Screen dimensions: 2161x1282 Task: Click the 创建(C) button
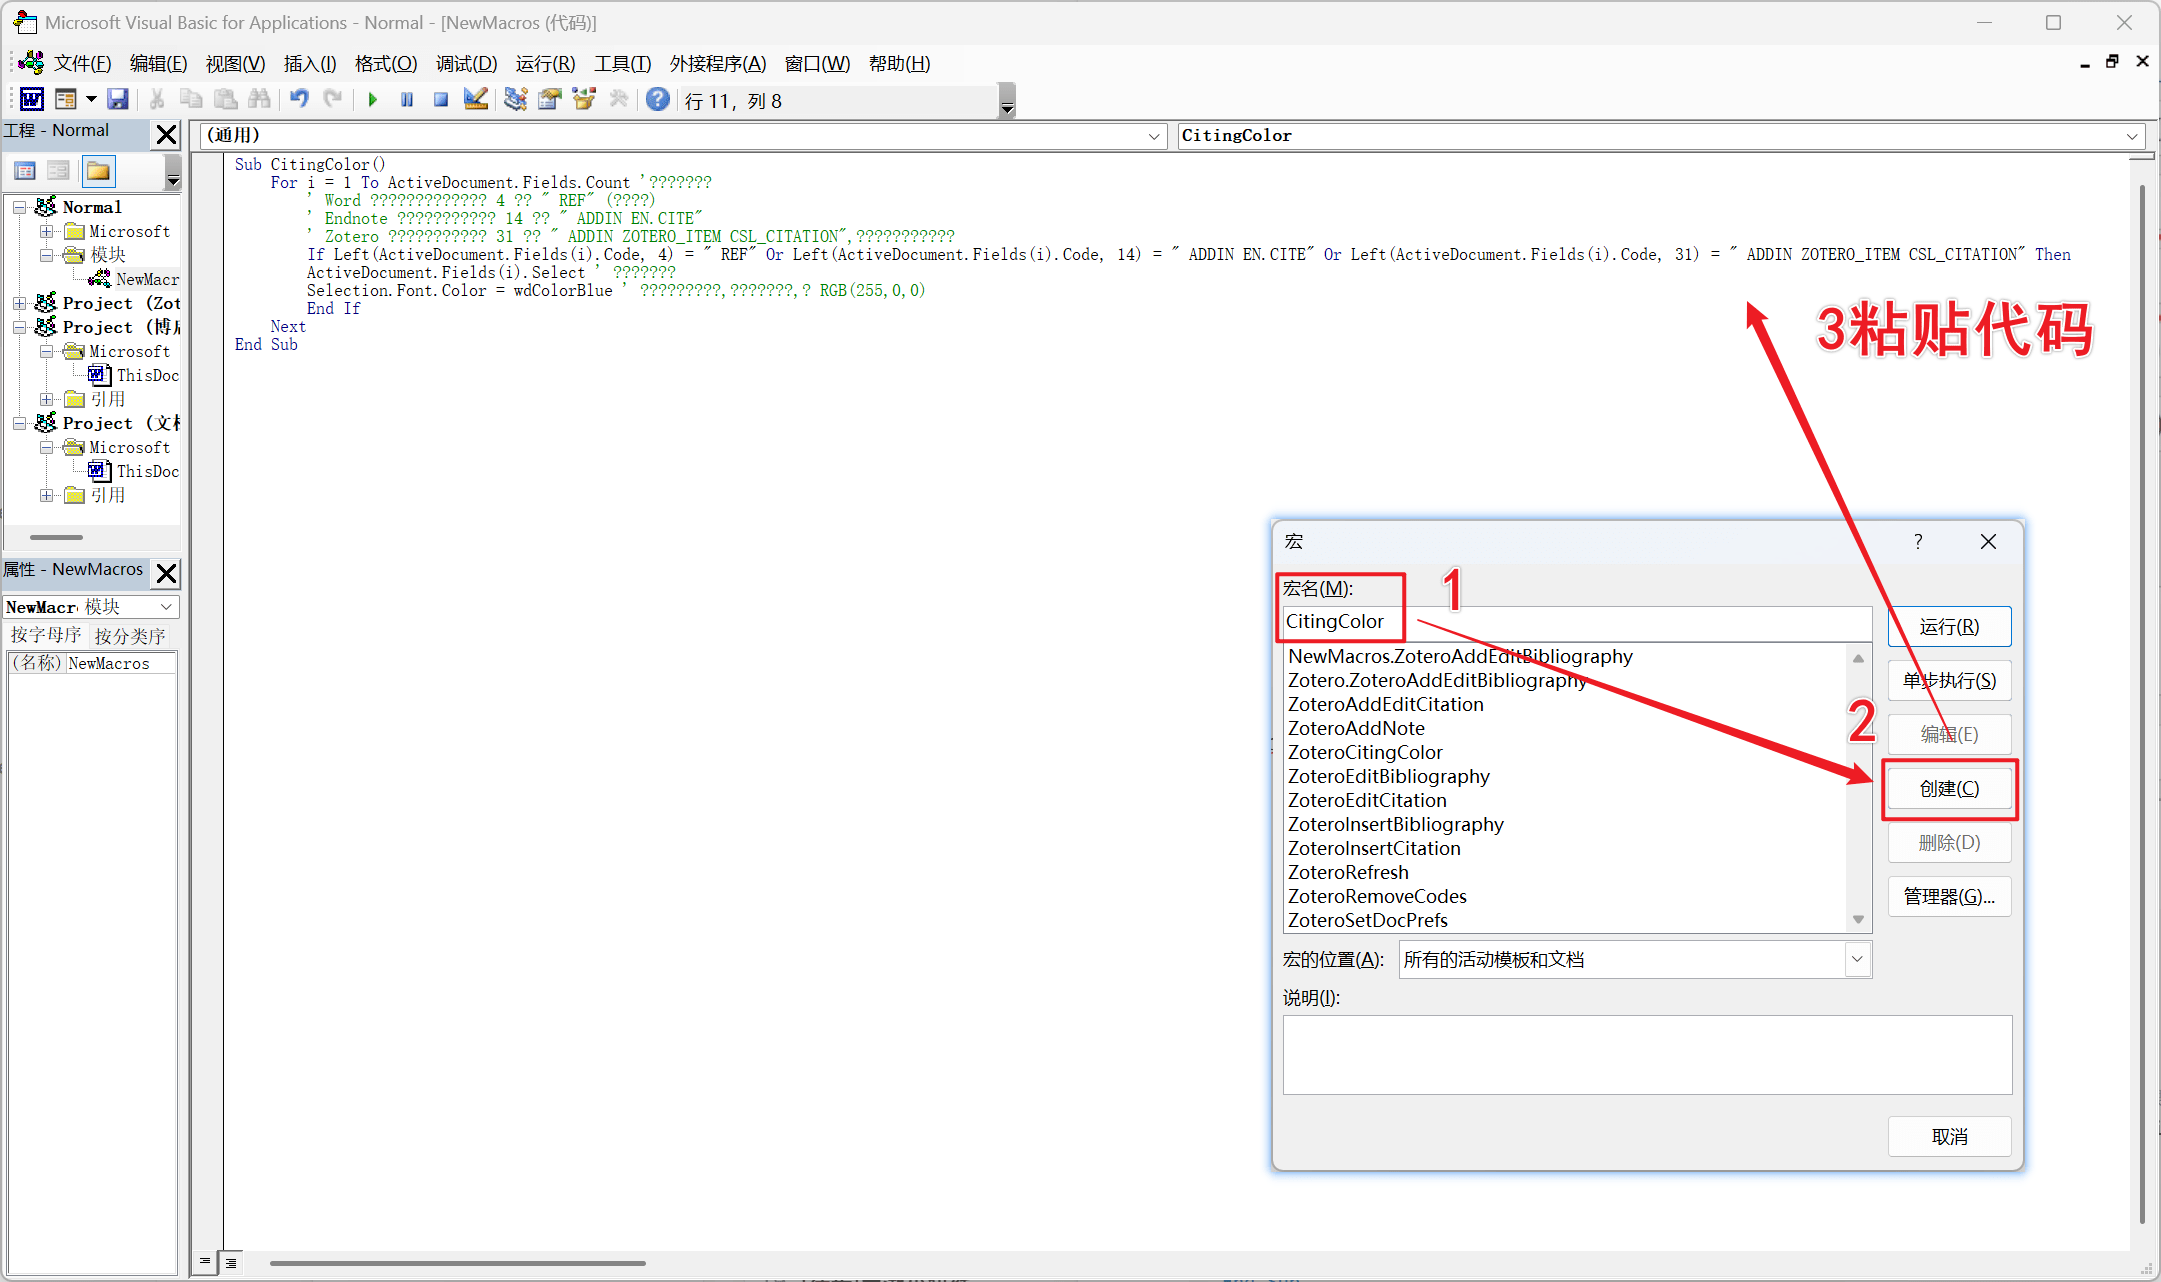pos(1948,789)
